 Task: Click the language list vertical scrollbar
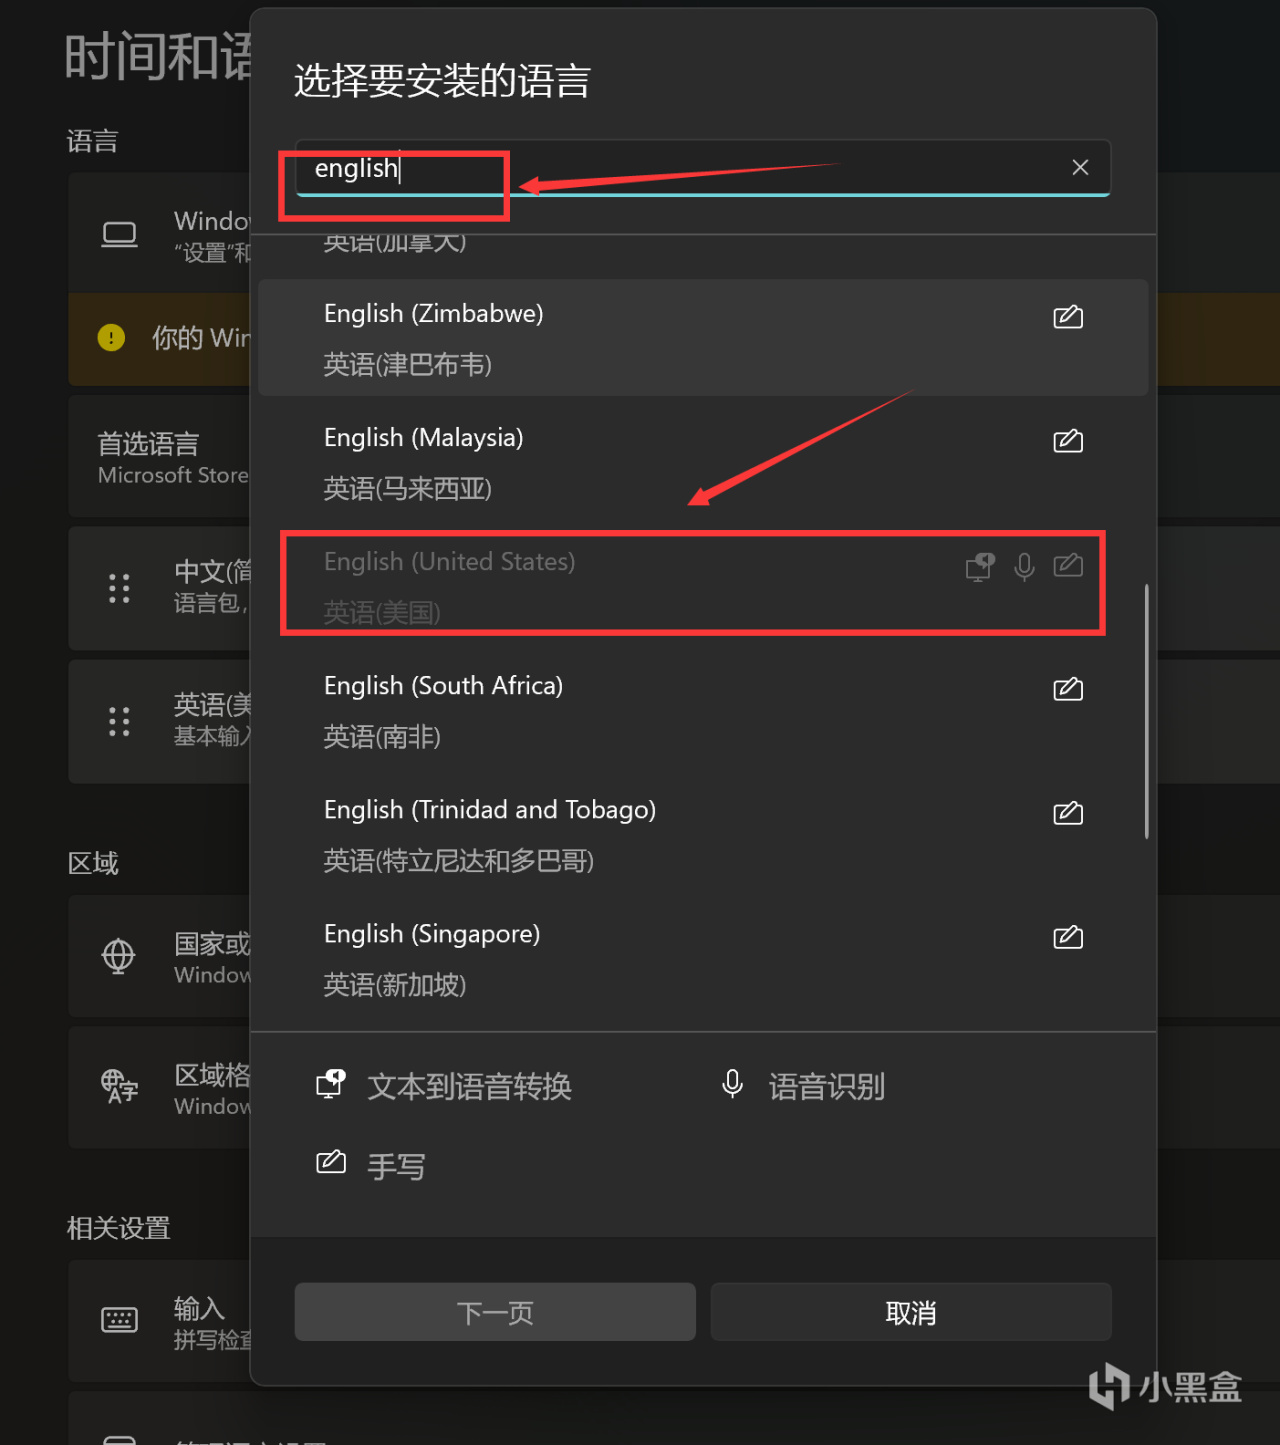pos(1146,711)
